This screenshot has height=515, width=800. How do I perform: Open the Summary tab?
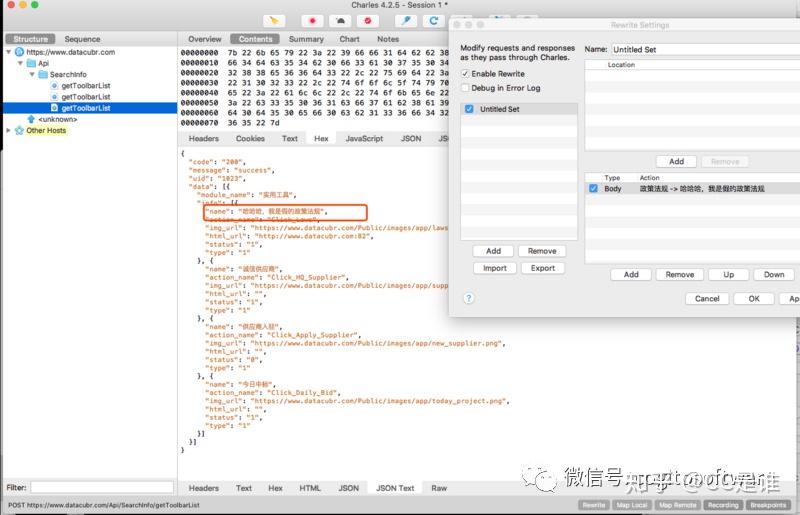(306, 39)
